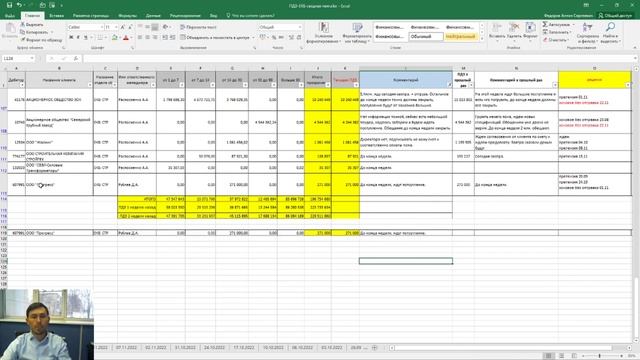The image size is (640, 360).
Task: Click the Save icon in quick access toolbar
Action: point(9,5)
